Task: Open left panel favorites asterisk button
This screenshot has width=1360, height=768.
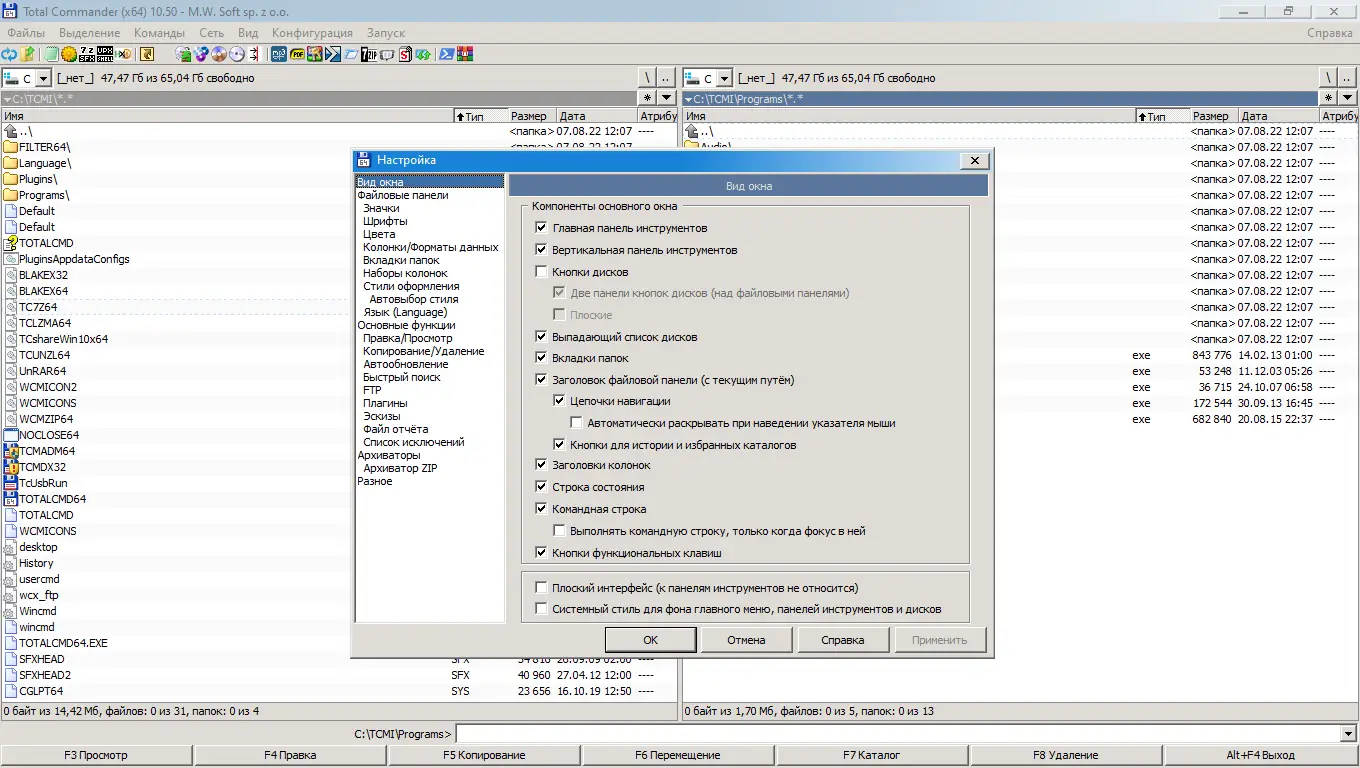Action: pos(648,98)
